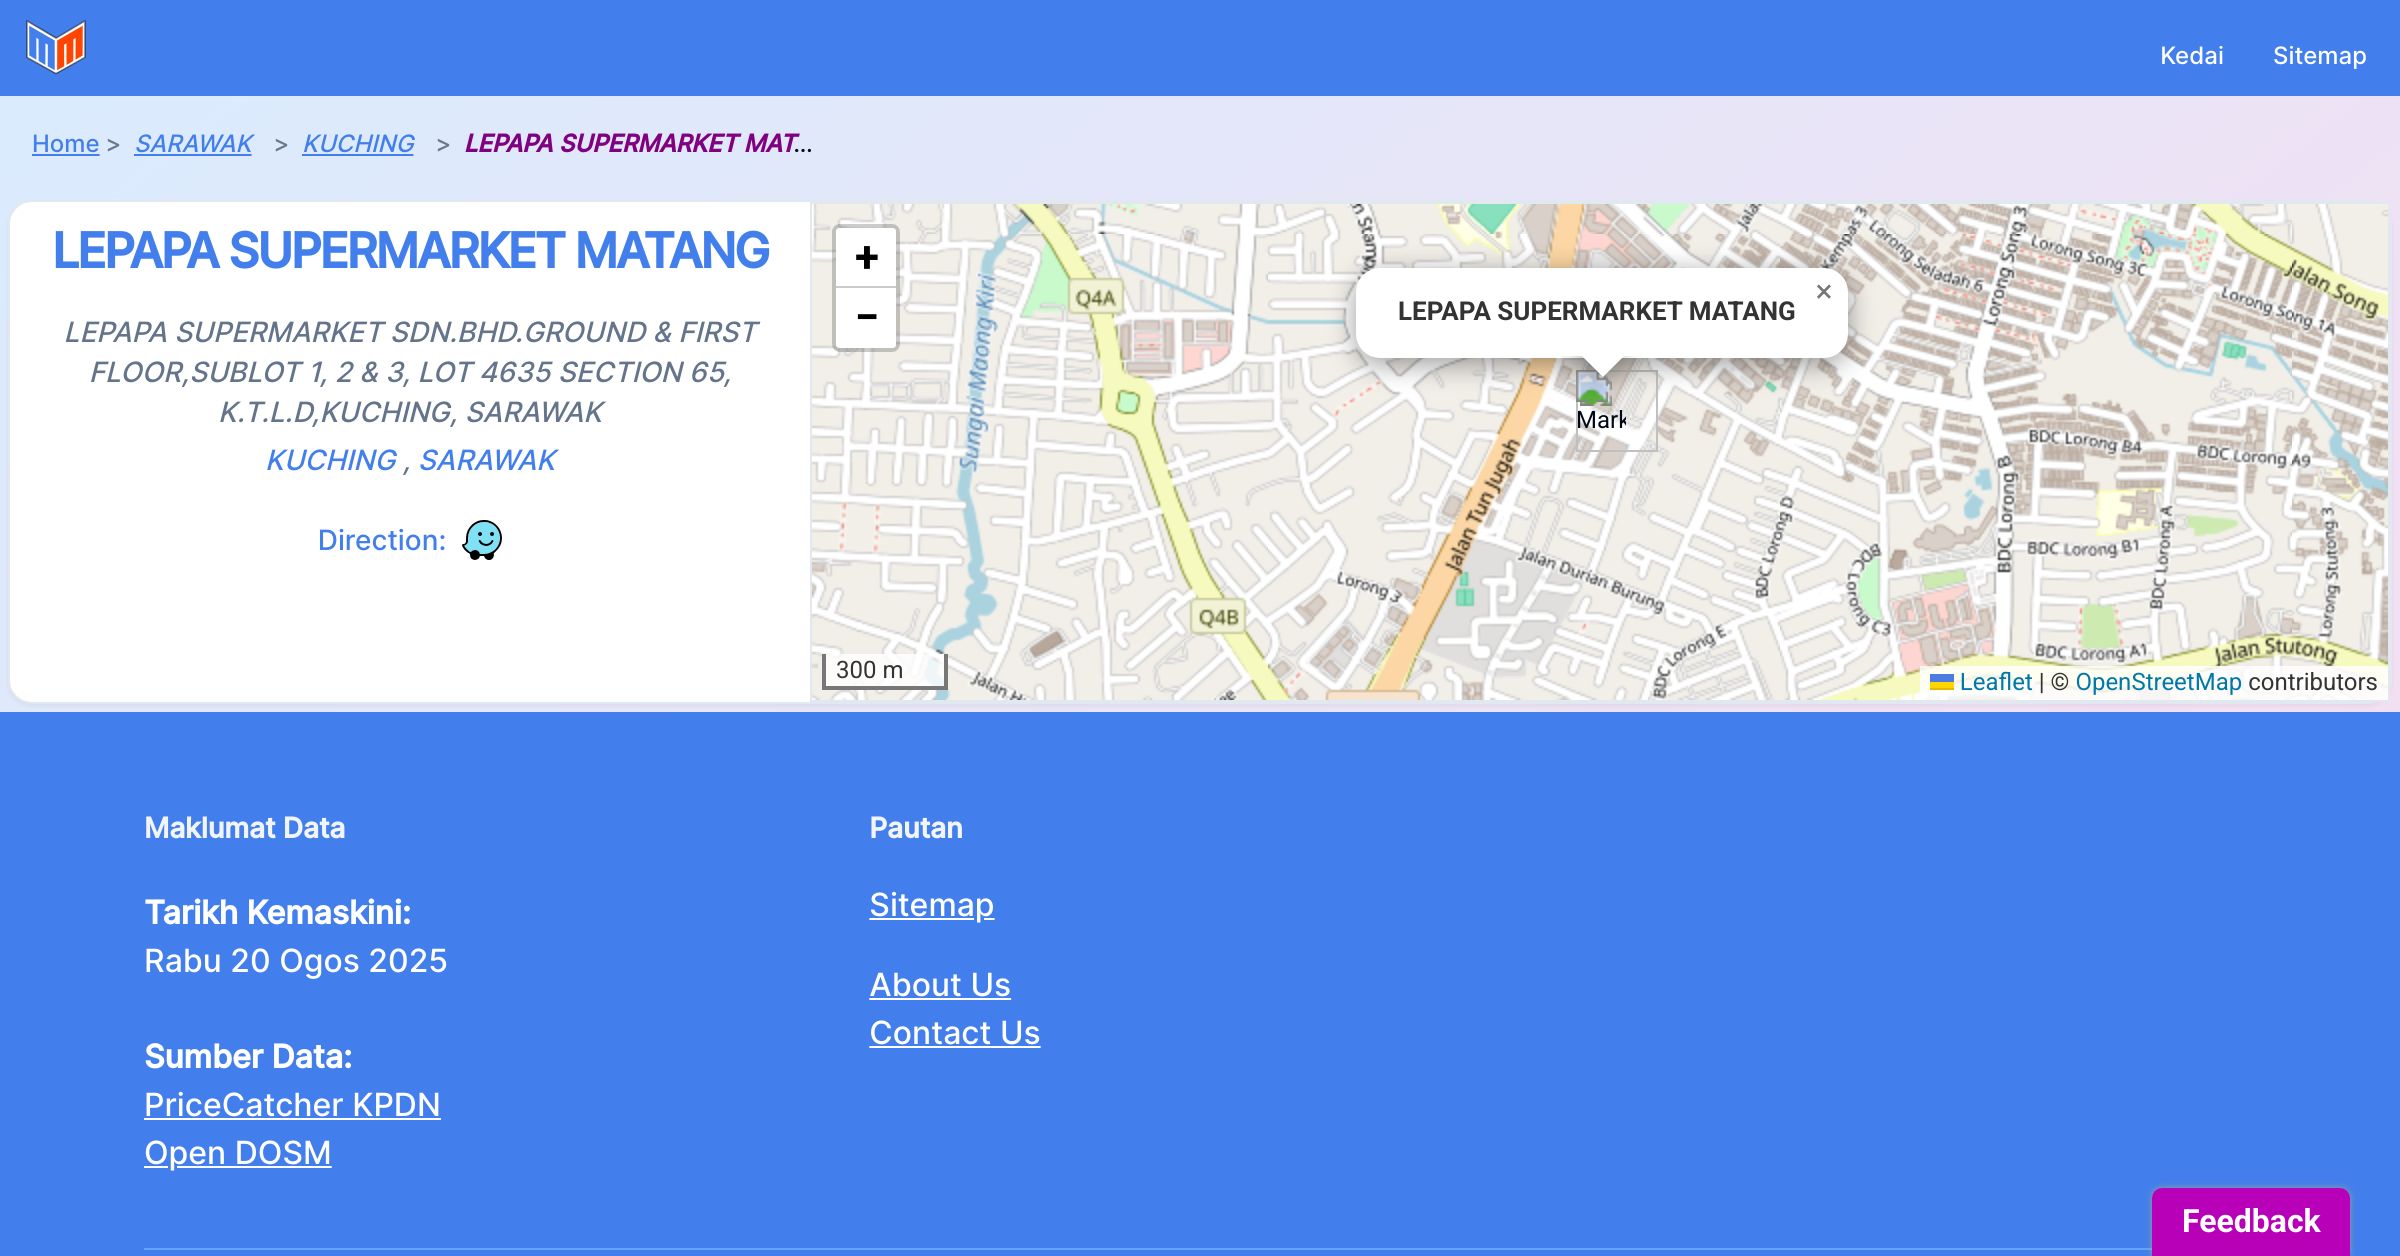Click the Feedback button

[2250, 1221]
